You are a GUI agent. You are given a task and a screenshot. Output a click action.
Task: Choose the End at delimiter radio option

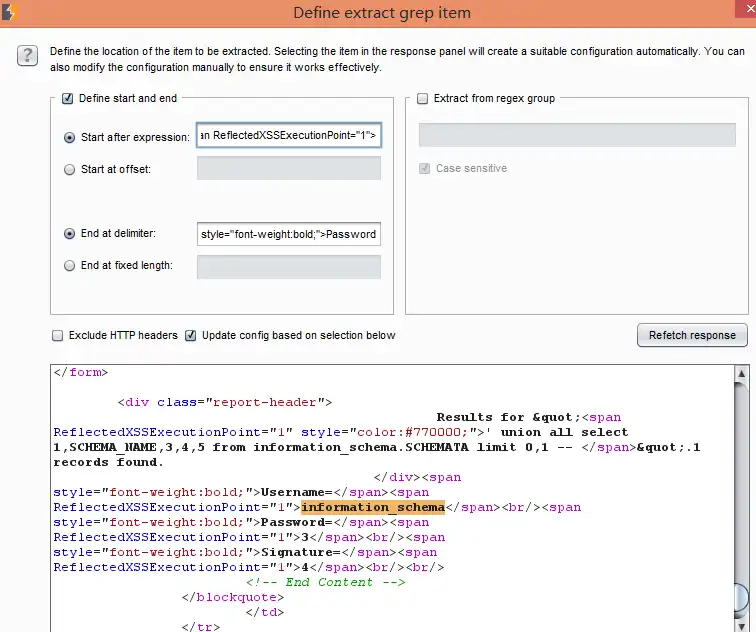[69, 234]
